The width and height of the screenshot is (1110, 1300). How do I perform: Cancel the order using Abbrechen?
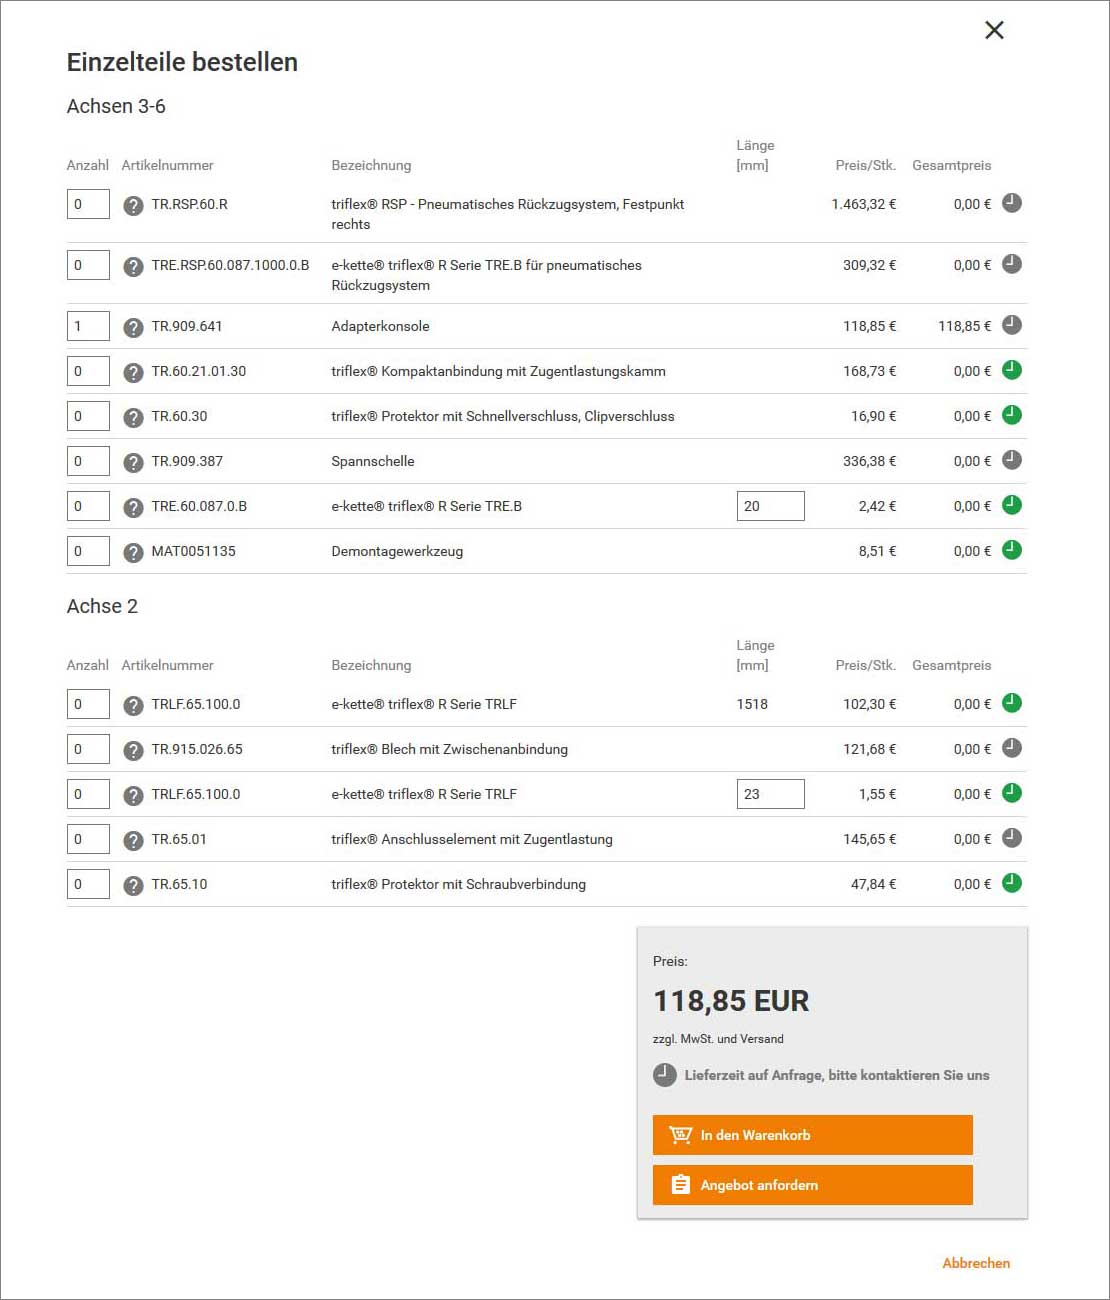coord(976,1263)
